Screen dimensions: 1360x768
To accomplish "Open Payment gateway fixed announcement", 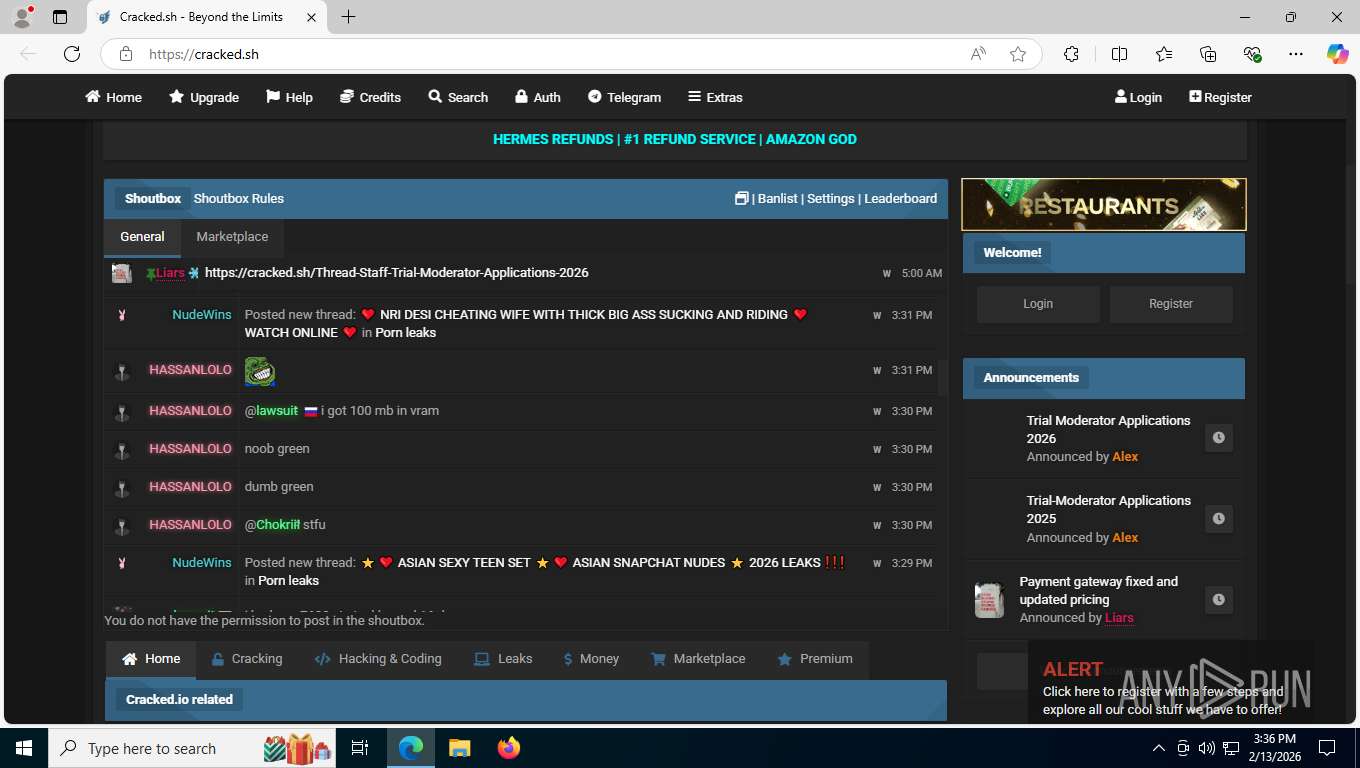I will (1099, 590).
